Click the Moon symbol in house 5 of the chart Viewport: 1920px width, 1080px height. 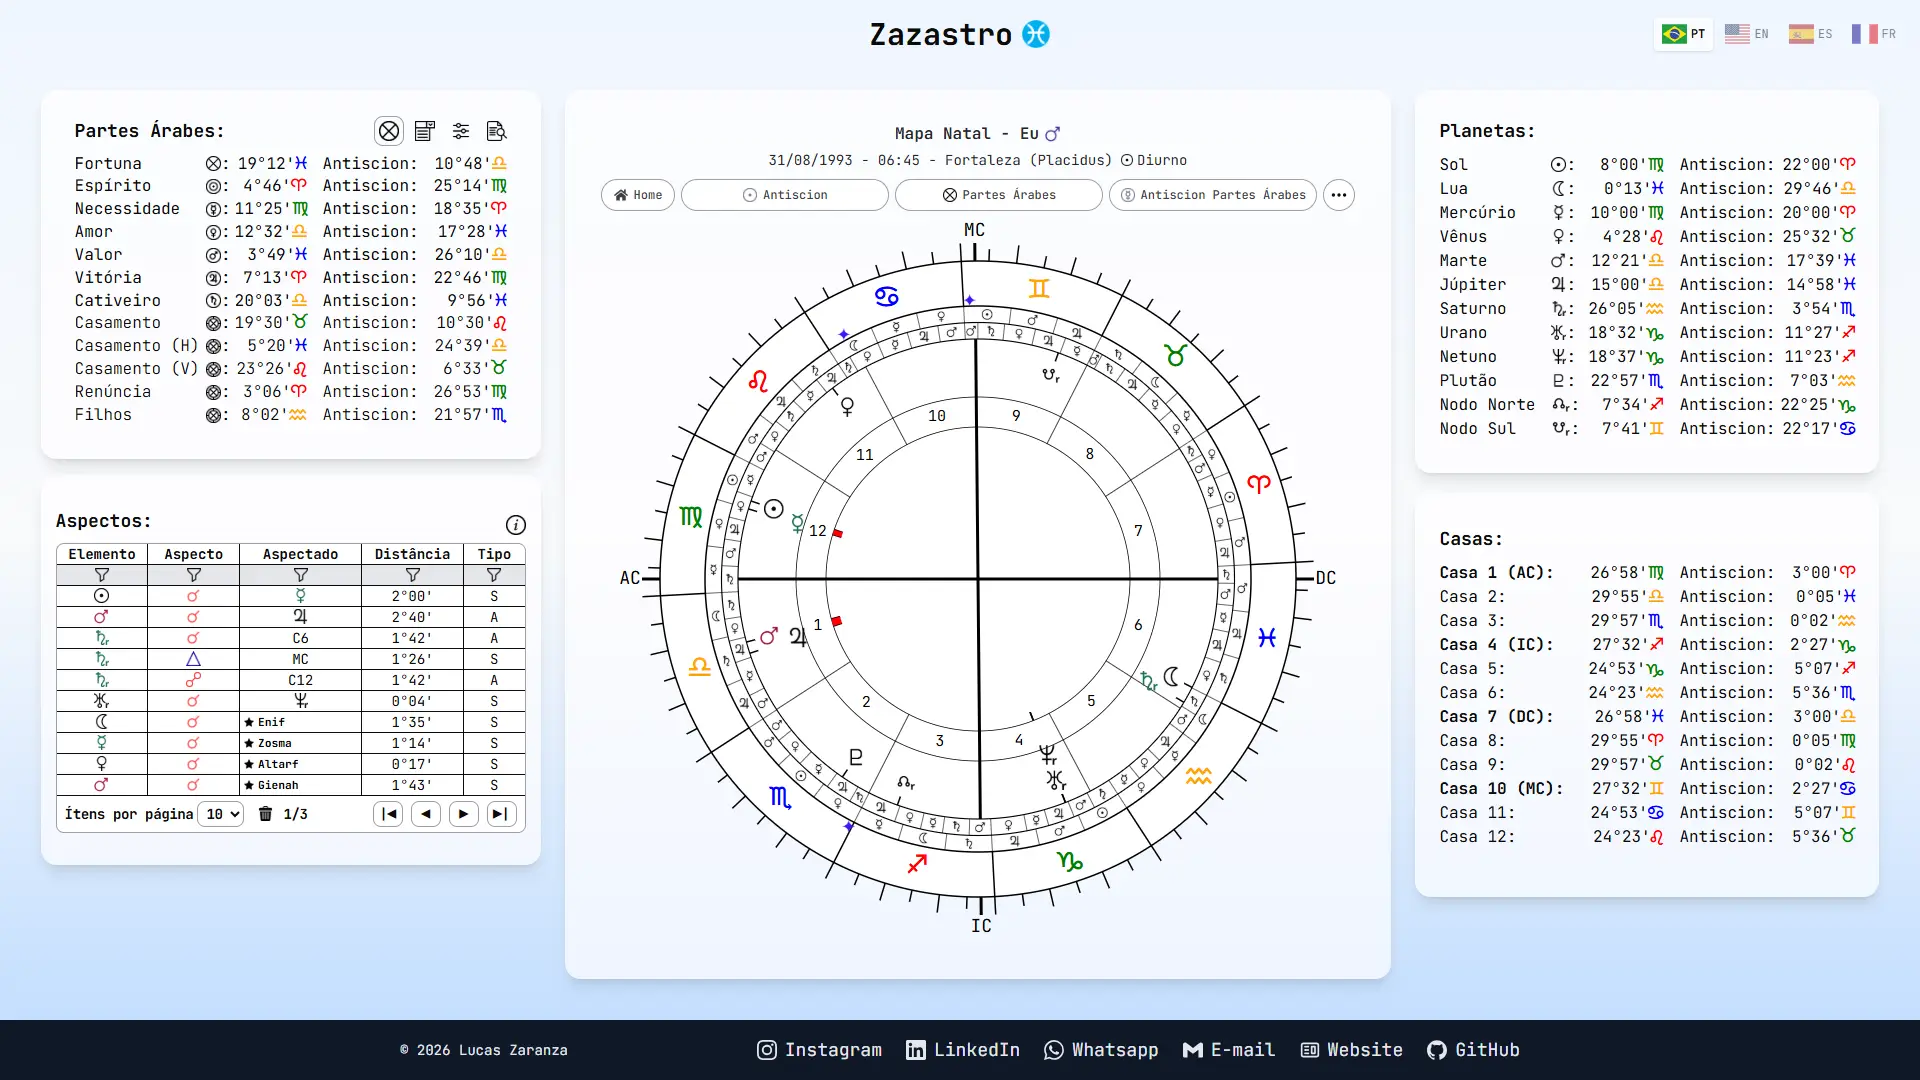pyautogui.click(x=1172, y=676)
